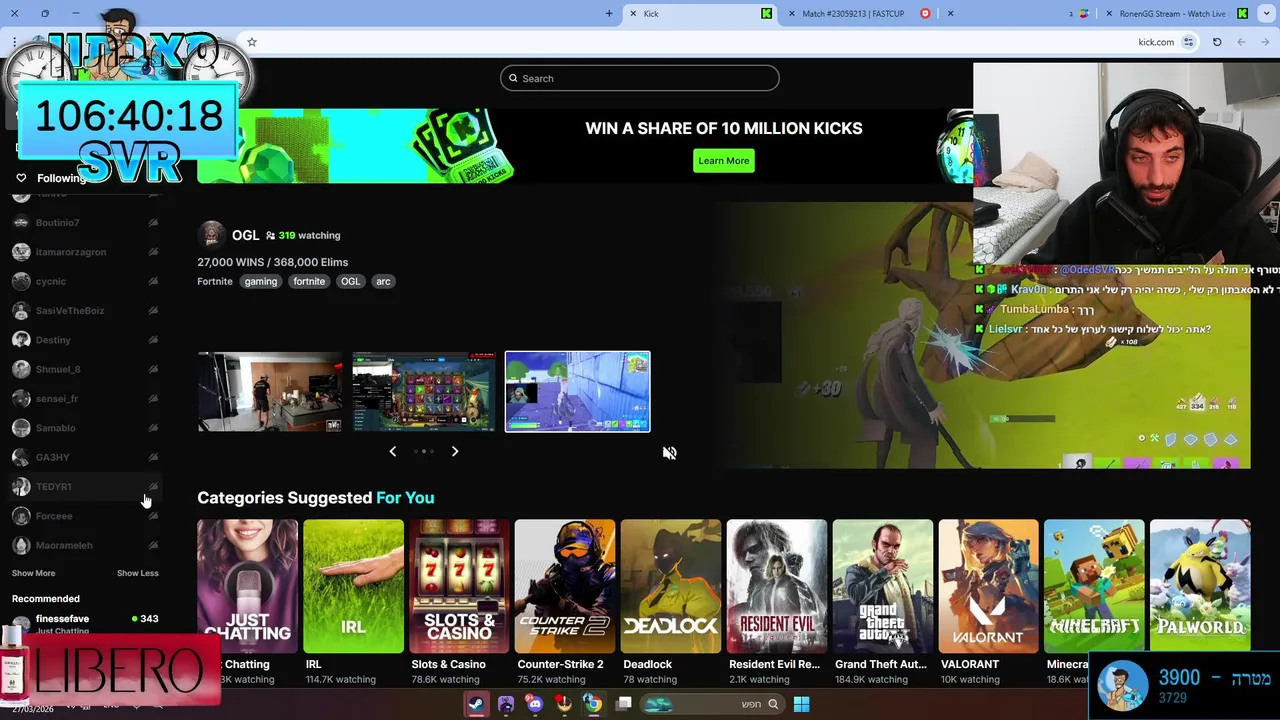This screenshot has width=1280, height=720.
Task: Click the Kick search field
Action: (640, 78)
